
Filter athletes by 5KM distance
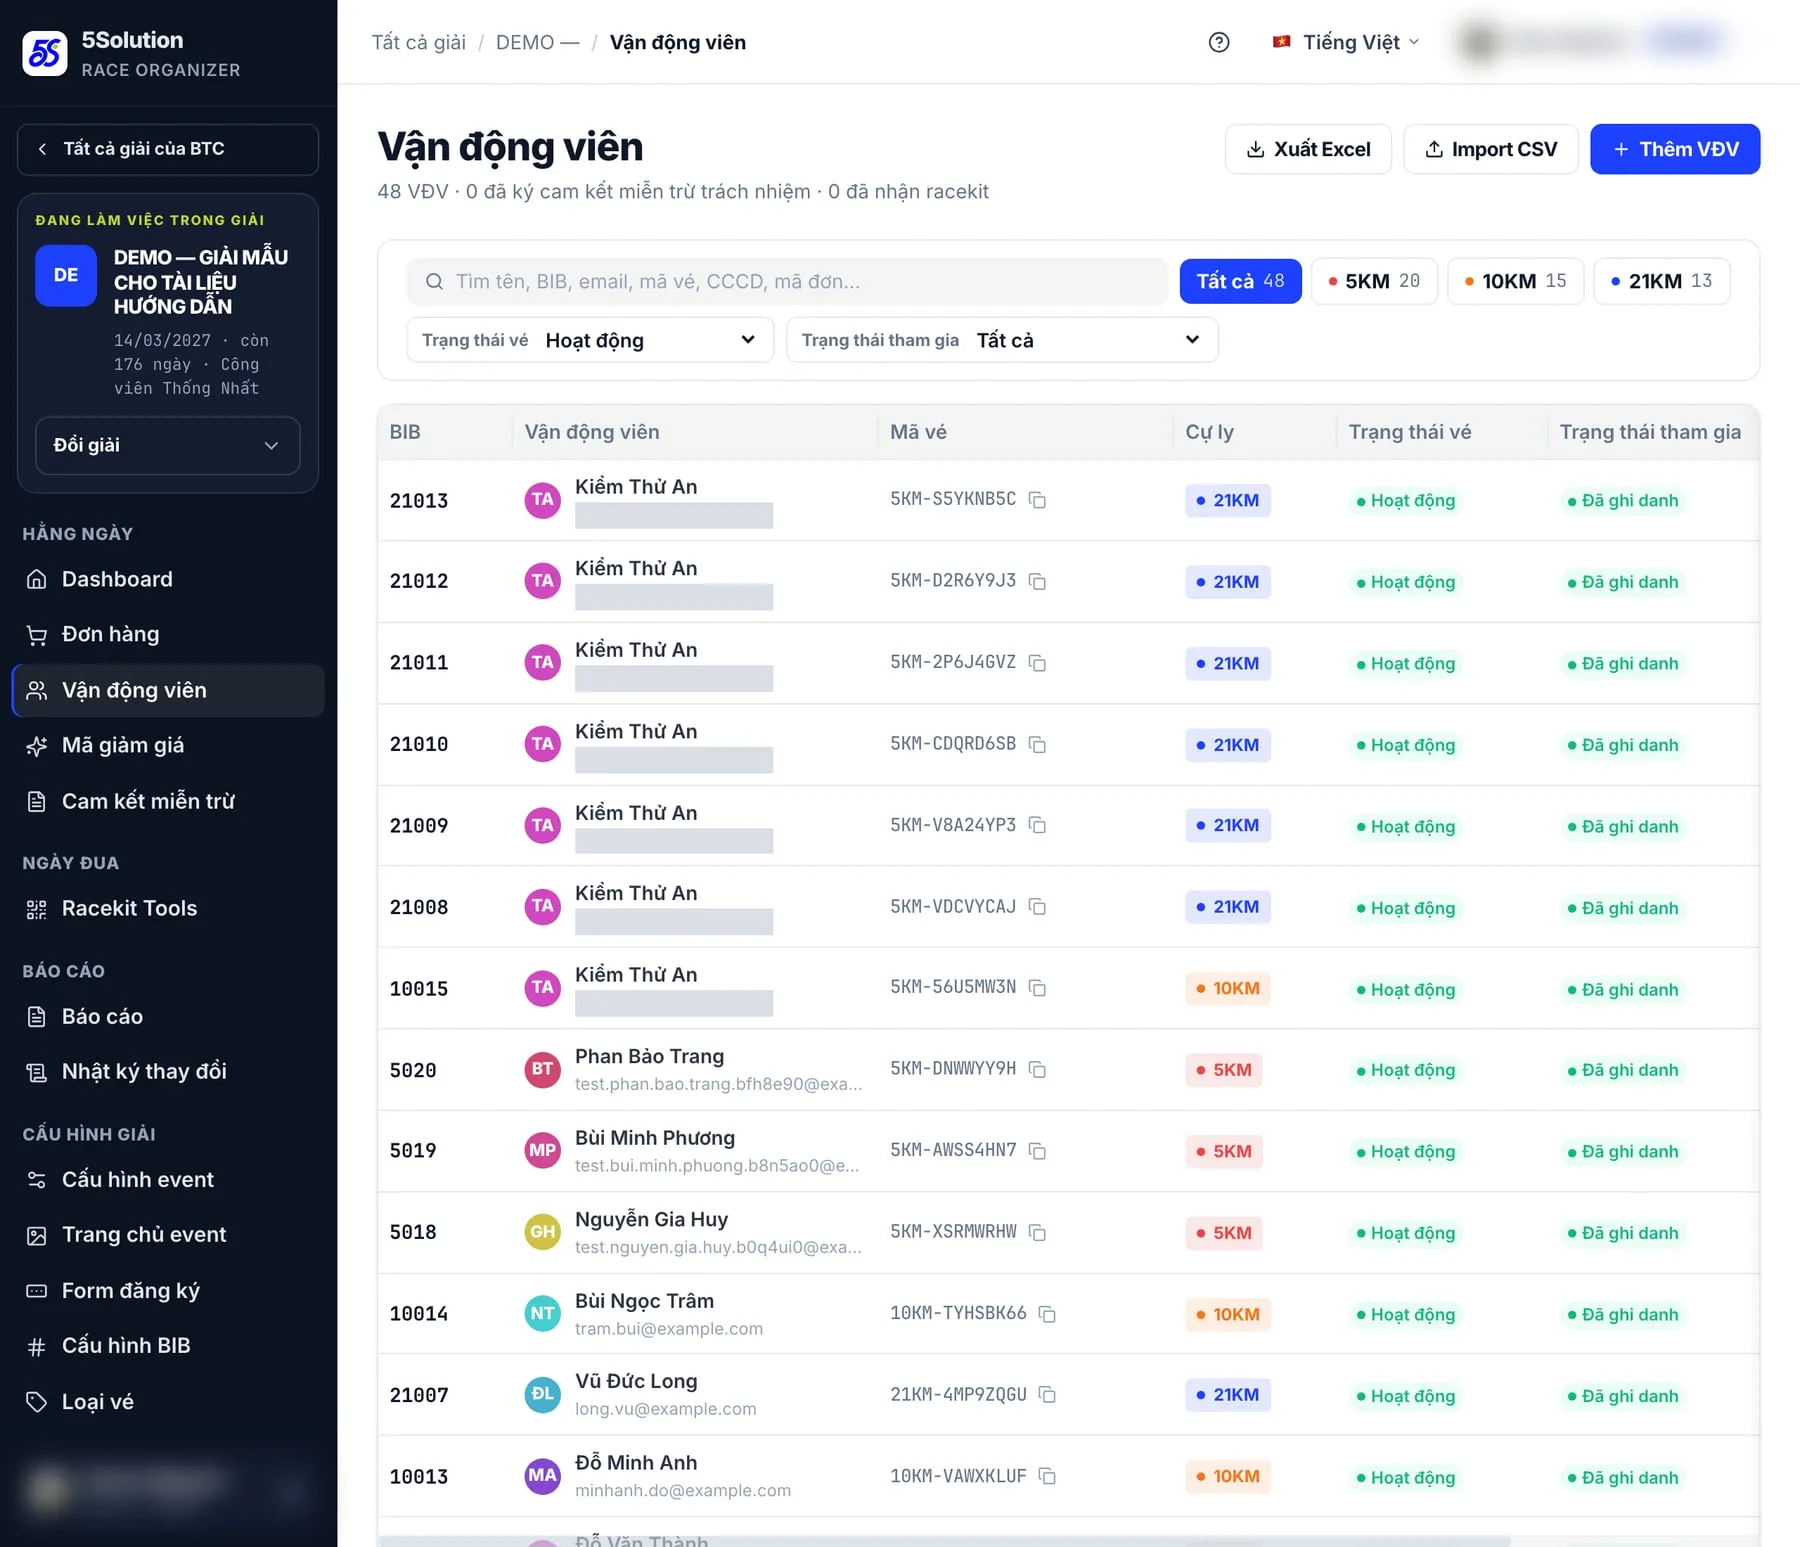(x=1374, y=281)
